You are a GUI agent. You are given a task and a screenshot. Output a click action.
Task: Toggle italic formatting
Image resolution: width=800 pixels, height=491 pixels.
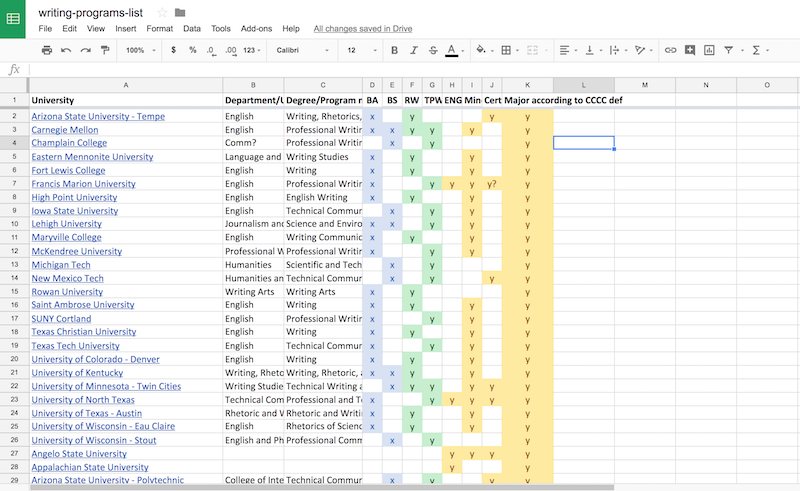tap(414, 50)
